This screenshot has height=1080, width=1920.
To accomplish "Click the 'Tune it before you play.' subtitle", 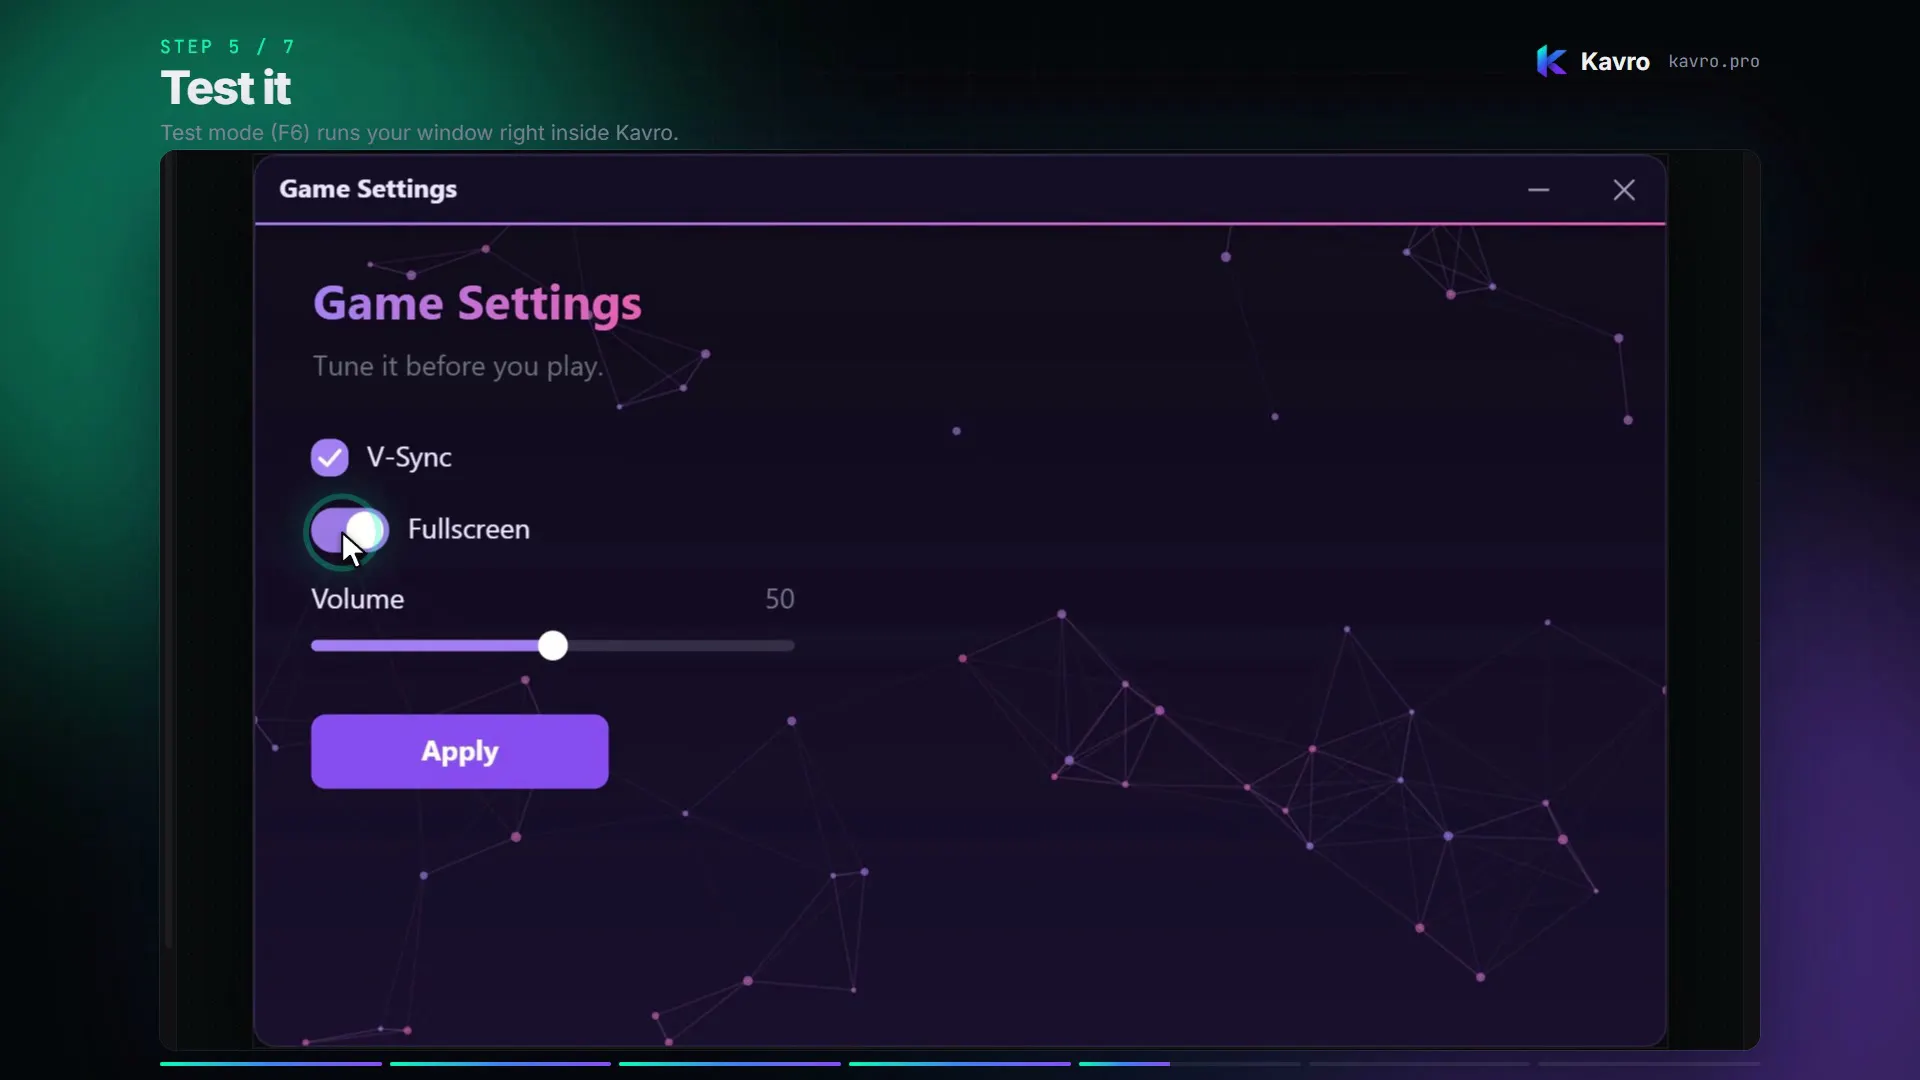I will pyautogui.click(x=458, y=367).
